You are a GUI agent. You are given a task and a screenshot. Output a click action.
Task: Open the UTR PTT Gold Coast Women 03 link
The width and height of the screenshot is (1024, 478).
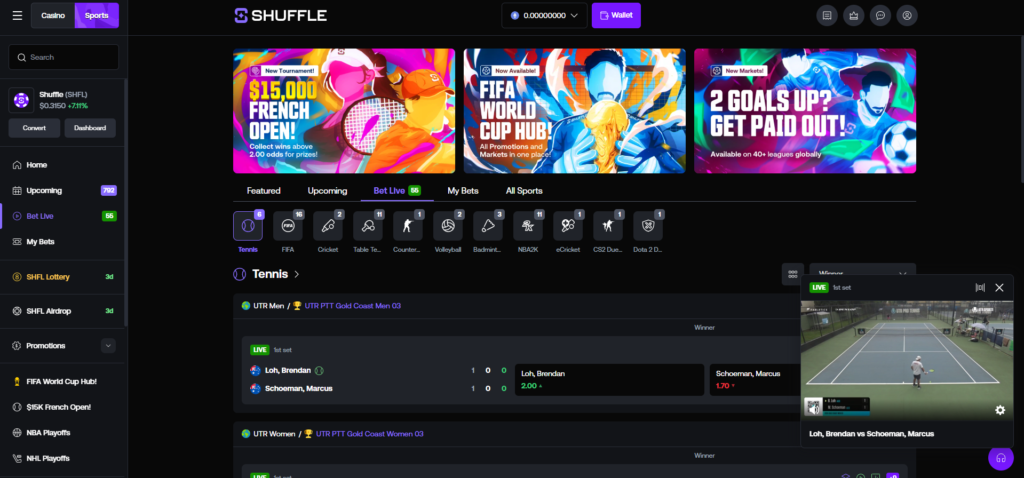370,434
